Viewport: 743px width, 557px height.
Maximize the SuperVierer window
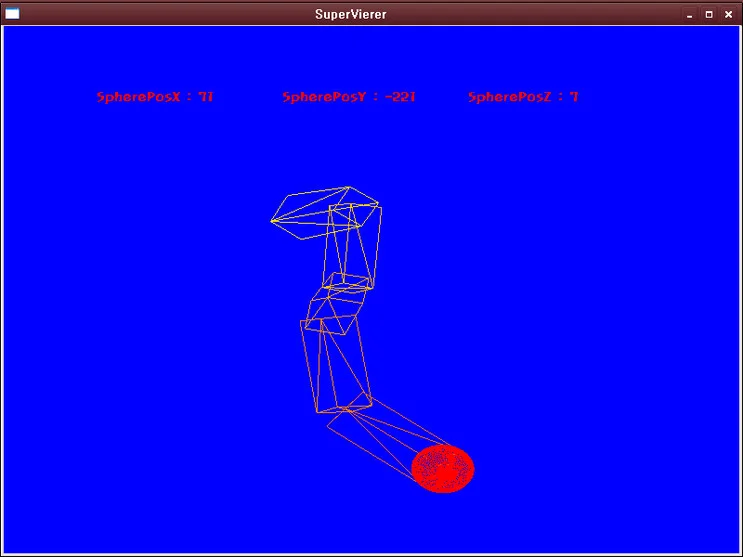[709, 15]
